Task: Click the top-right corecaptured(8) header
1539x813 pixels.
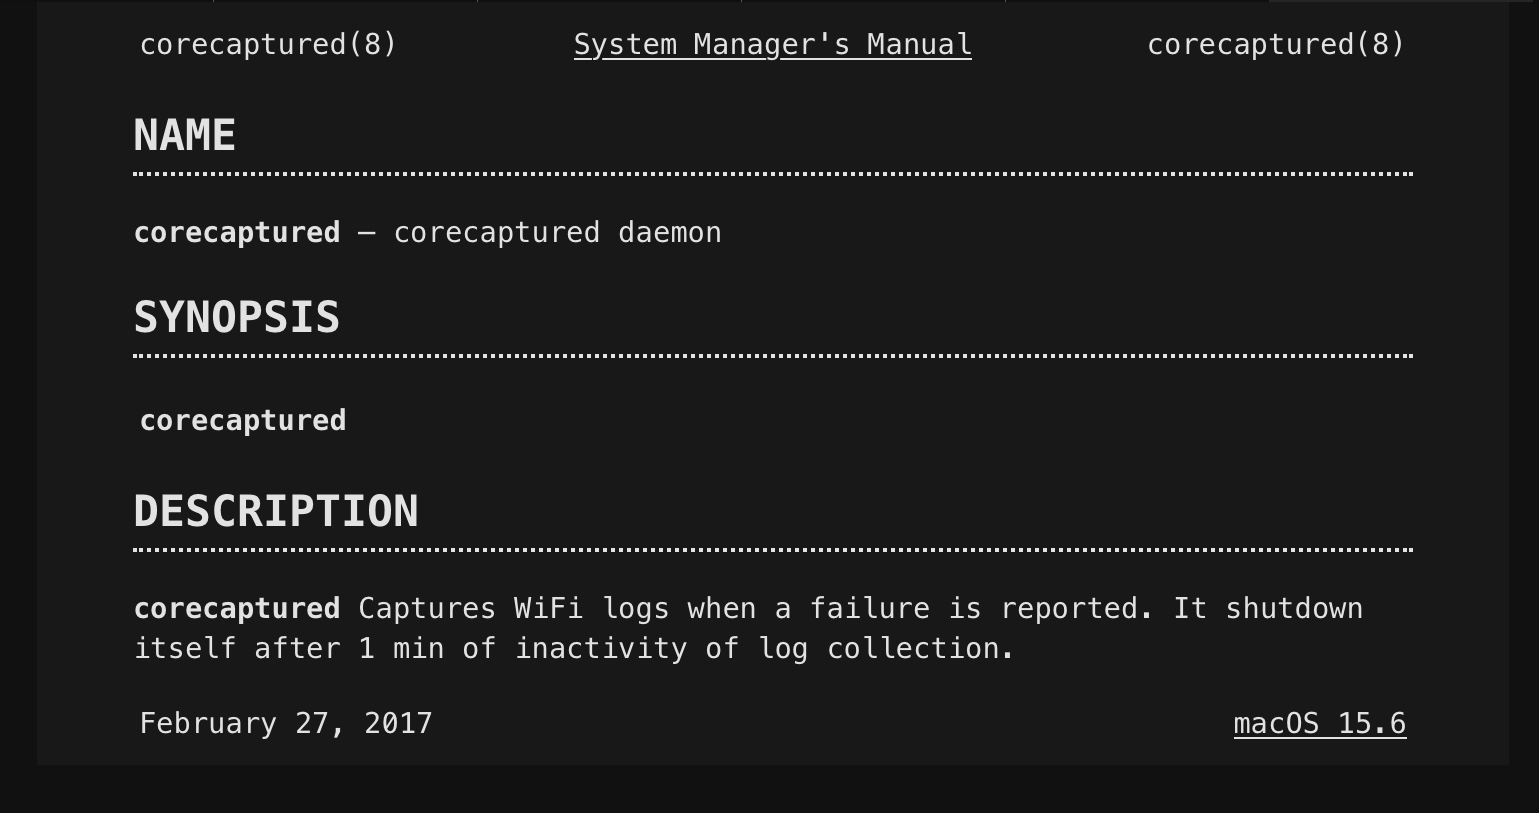Action: pos(1275,45)
